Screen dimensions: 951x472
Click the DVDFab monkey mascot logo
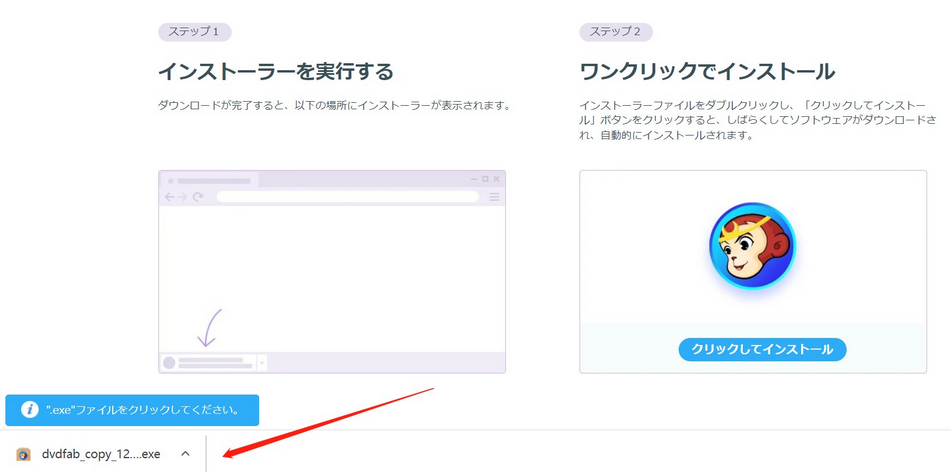click(x=751, y=245)
